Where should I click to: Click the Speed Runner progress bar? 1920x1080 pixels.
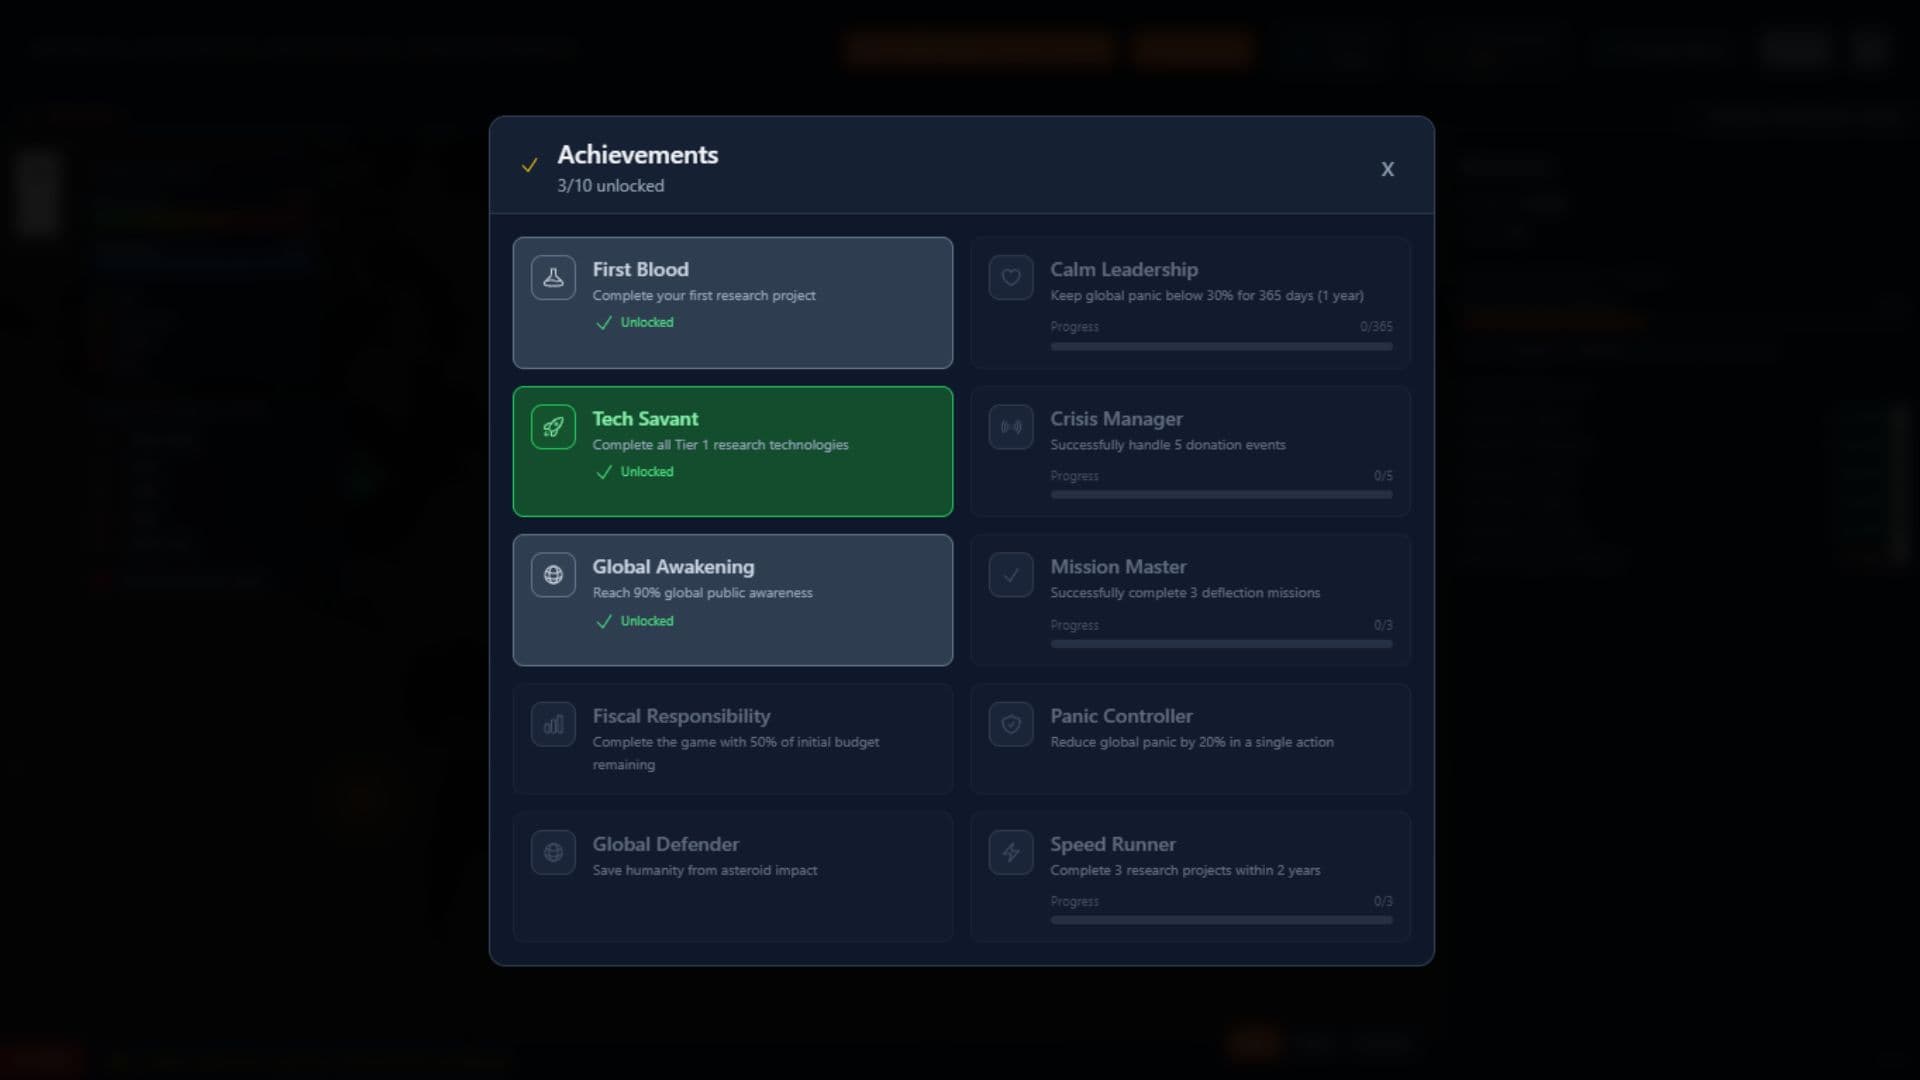pyautogui.click(x=1220, y=920)
